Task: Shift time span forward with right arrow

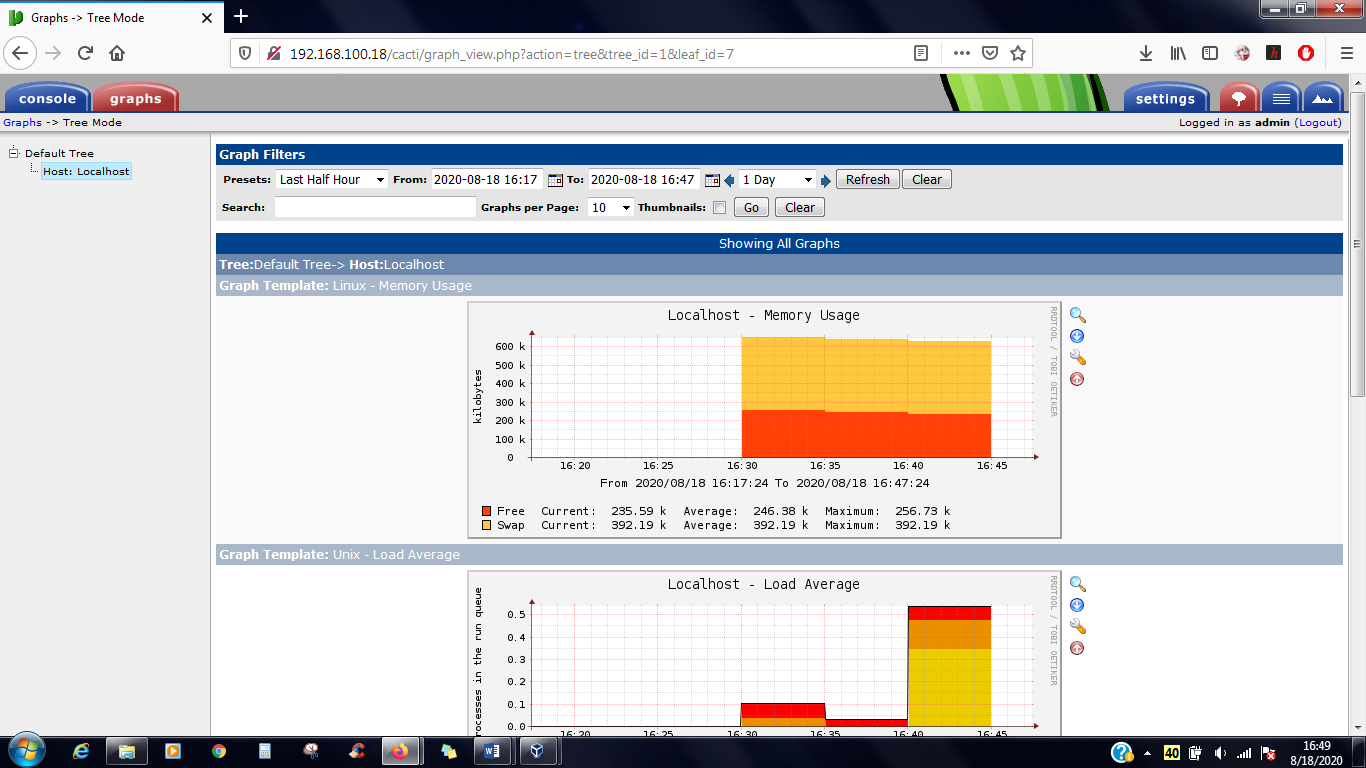Action: click(826, 180)
